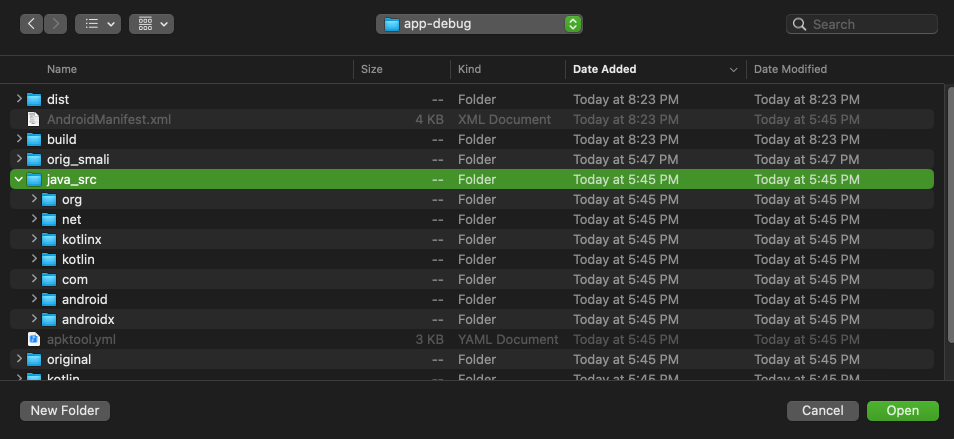Expand the com subfolder
954x439 pixels.
point(34,280)
